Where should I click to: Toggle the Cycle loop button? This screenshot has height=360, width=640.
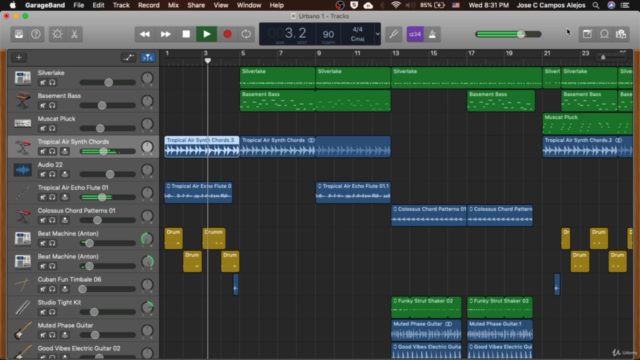tap(246, 34)
